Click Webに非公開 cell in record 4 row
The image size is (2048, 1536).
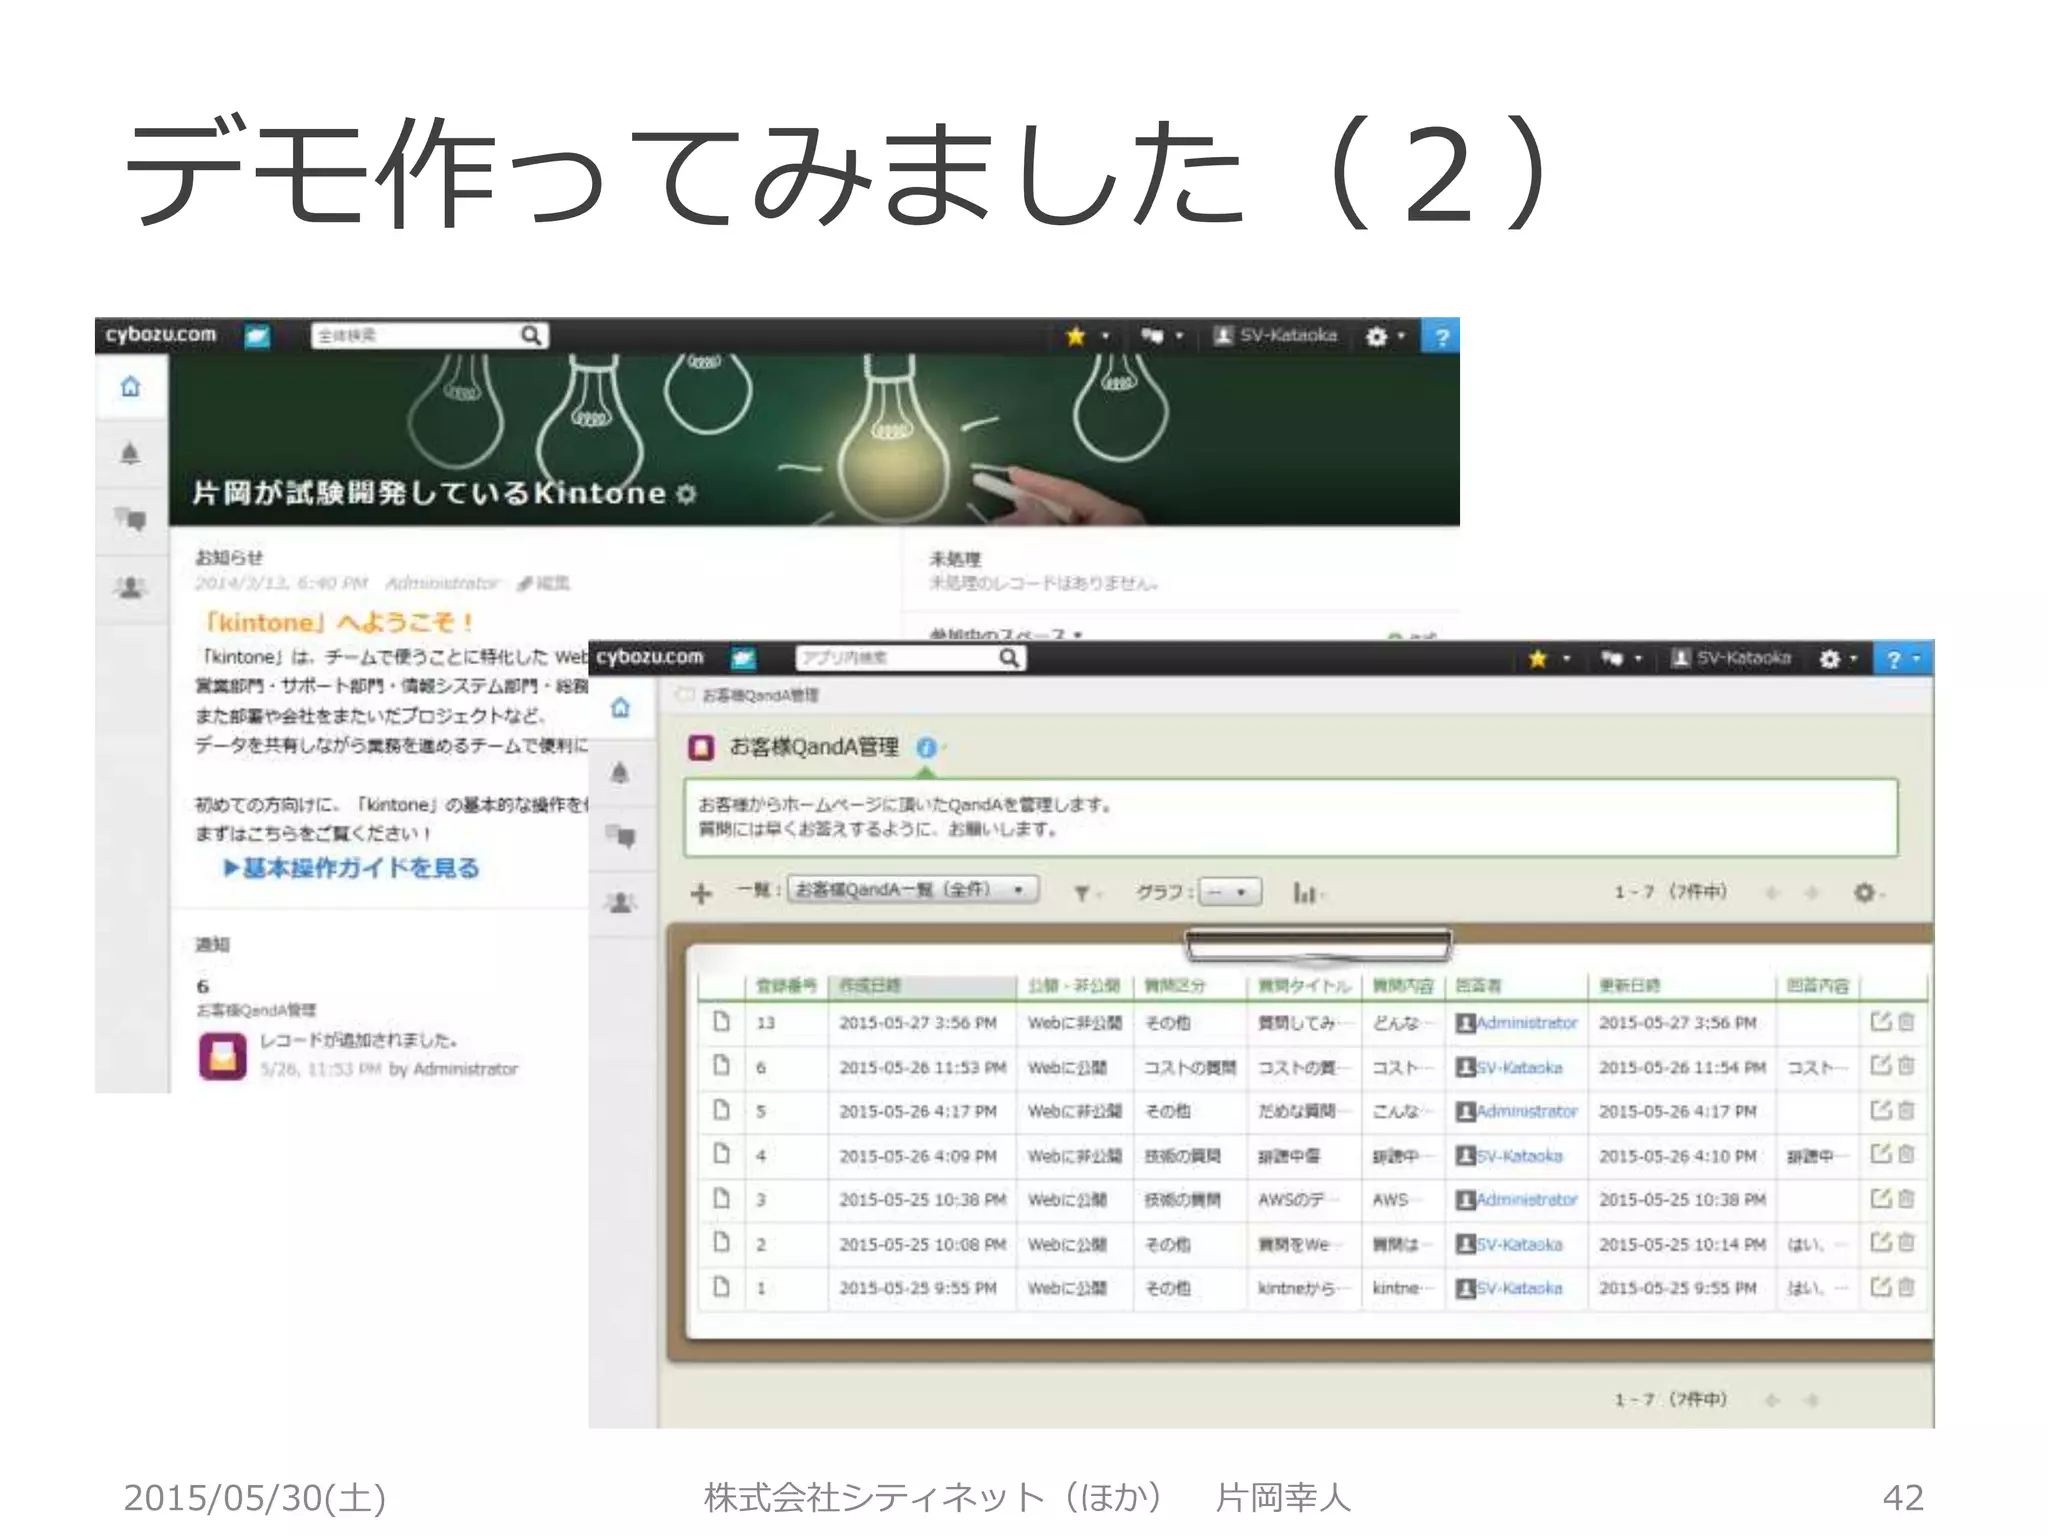tap(1074, 1156)
